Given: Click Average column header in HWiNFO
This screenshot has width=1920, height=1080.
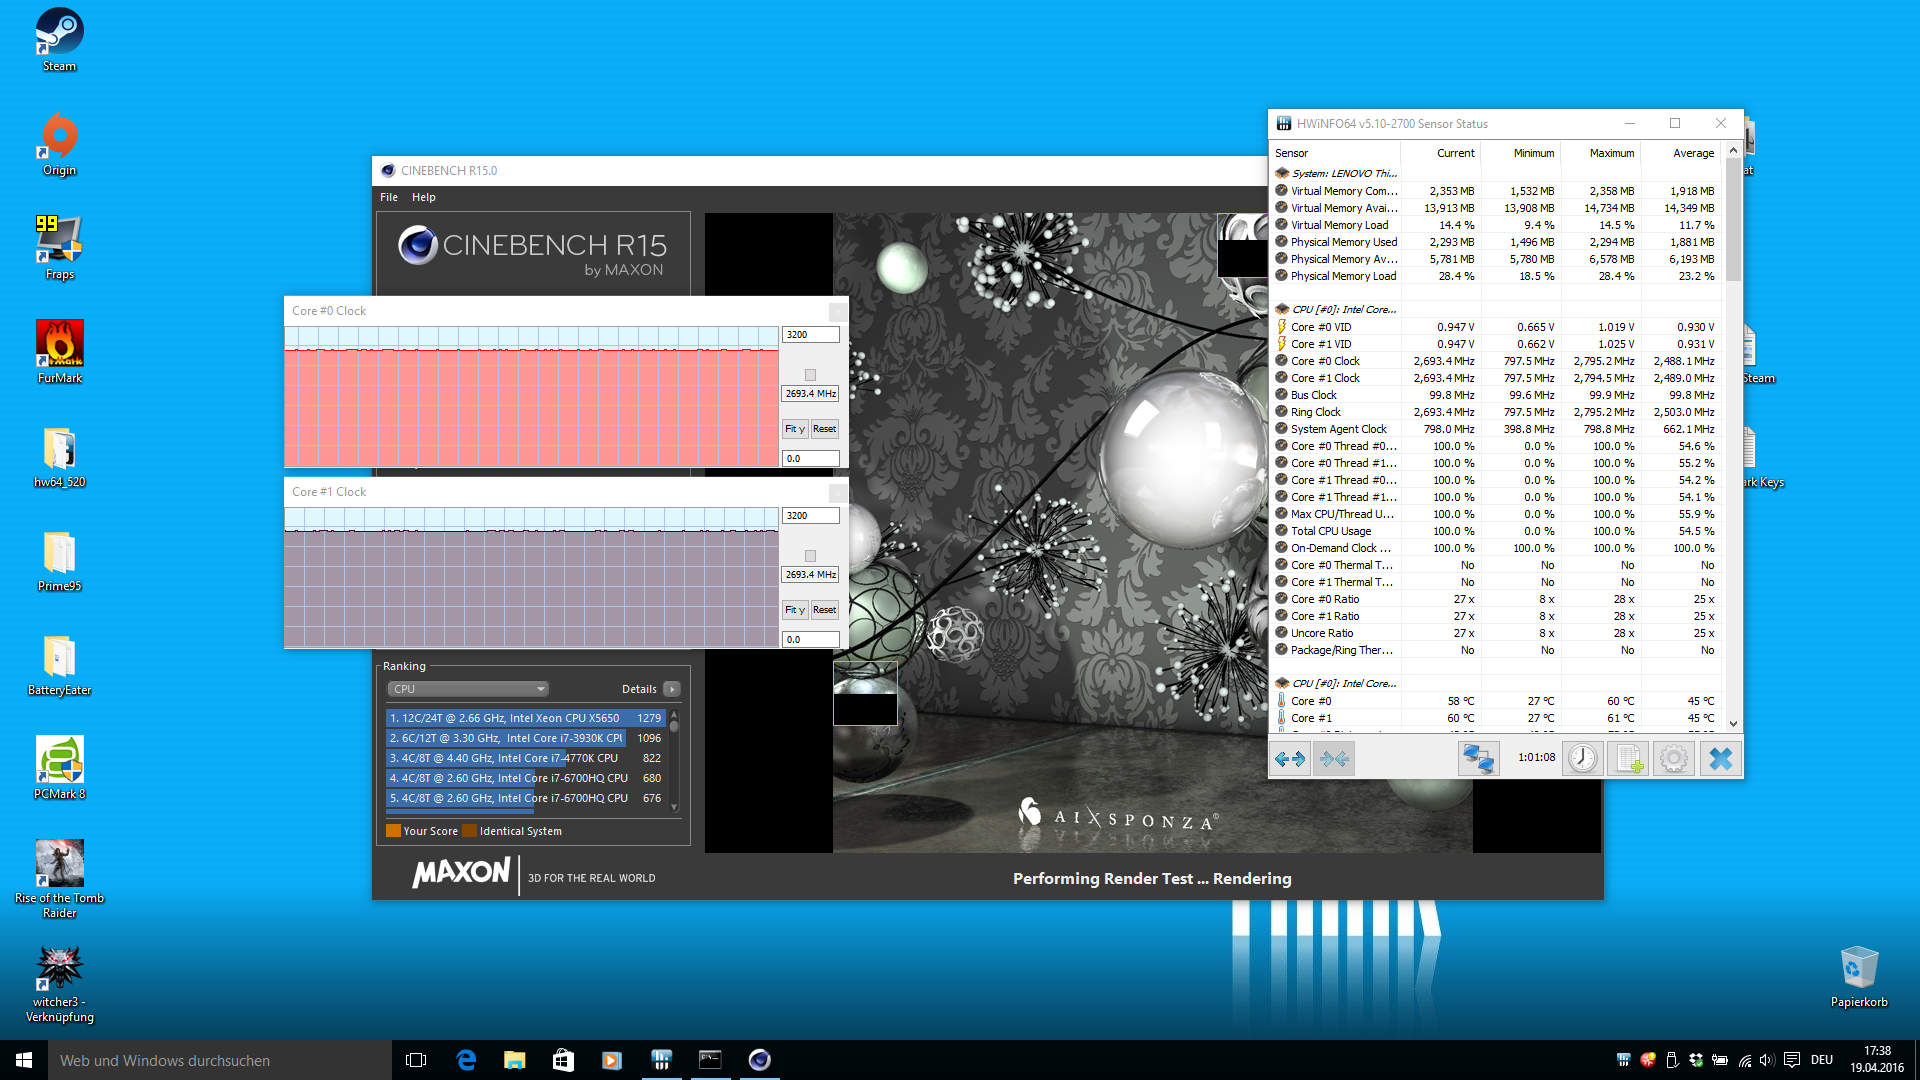Looking at the screenshot, I should pyautogui.click(x=1681, y=153).
